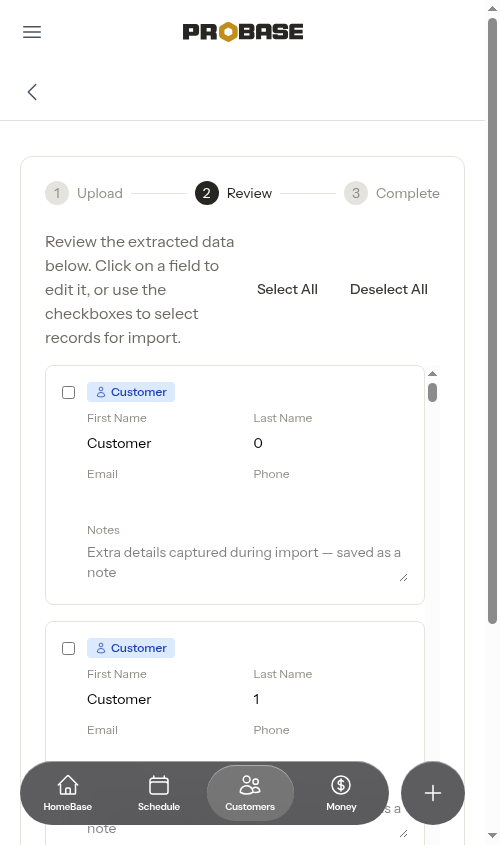Click Email label in Customer 1 card

coord(102,730)
